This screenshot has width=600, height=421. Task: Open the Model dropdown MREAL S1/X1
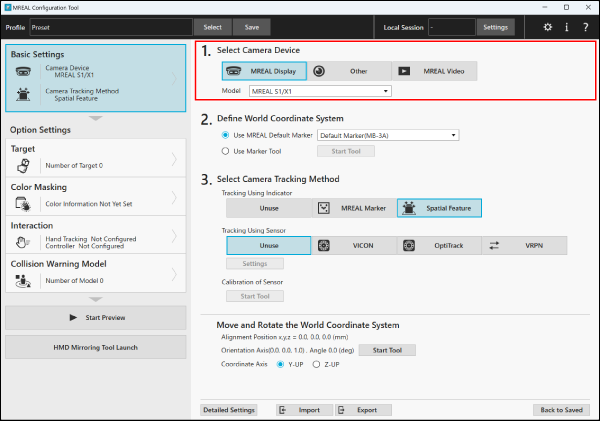320,91
